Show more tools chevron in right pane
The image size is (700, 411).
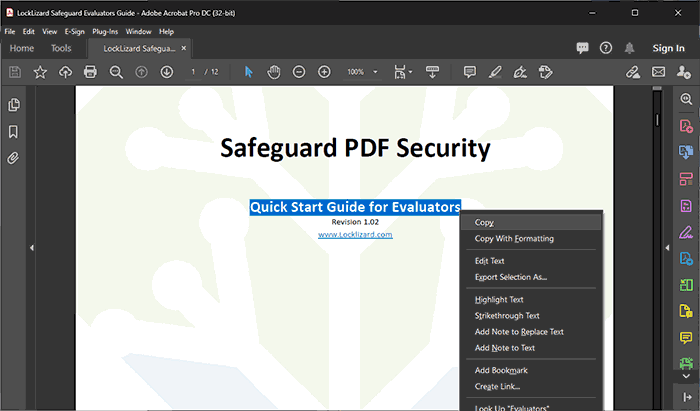[686, 376]
